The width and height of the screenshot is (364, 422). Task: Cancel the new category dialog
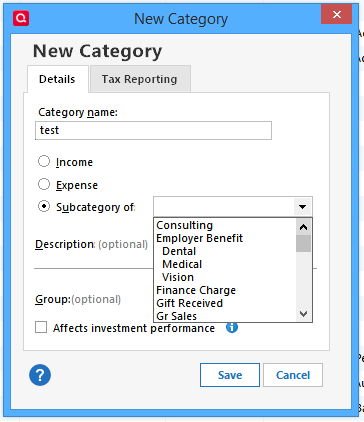coord(293,375)
